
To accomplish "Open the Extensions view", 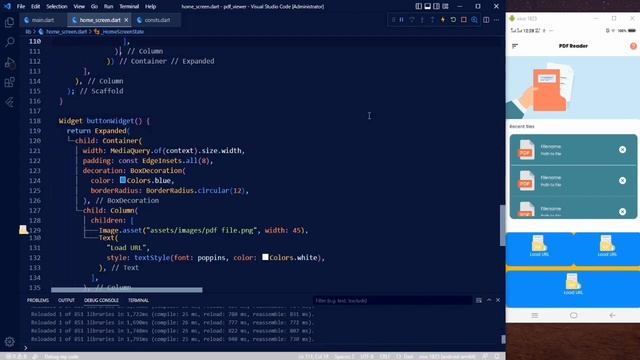I will 9,82.
